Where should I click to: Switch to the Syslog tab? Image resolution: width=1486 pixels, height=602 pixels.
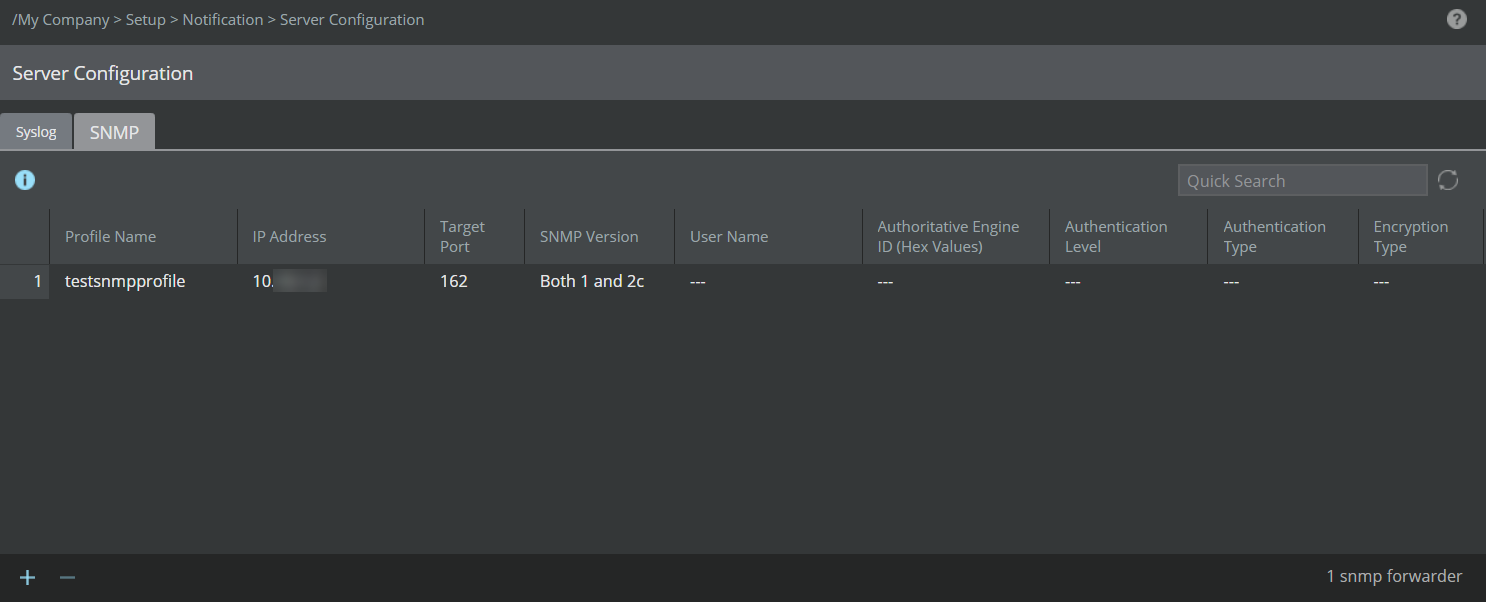(36, 131)
